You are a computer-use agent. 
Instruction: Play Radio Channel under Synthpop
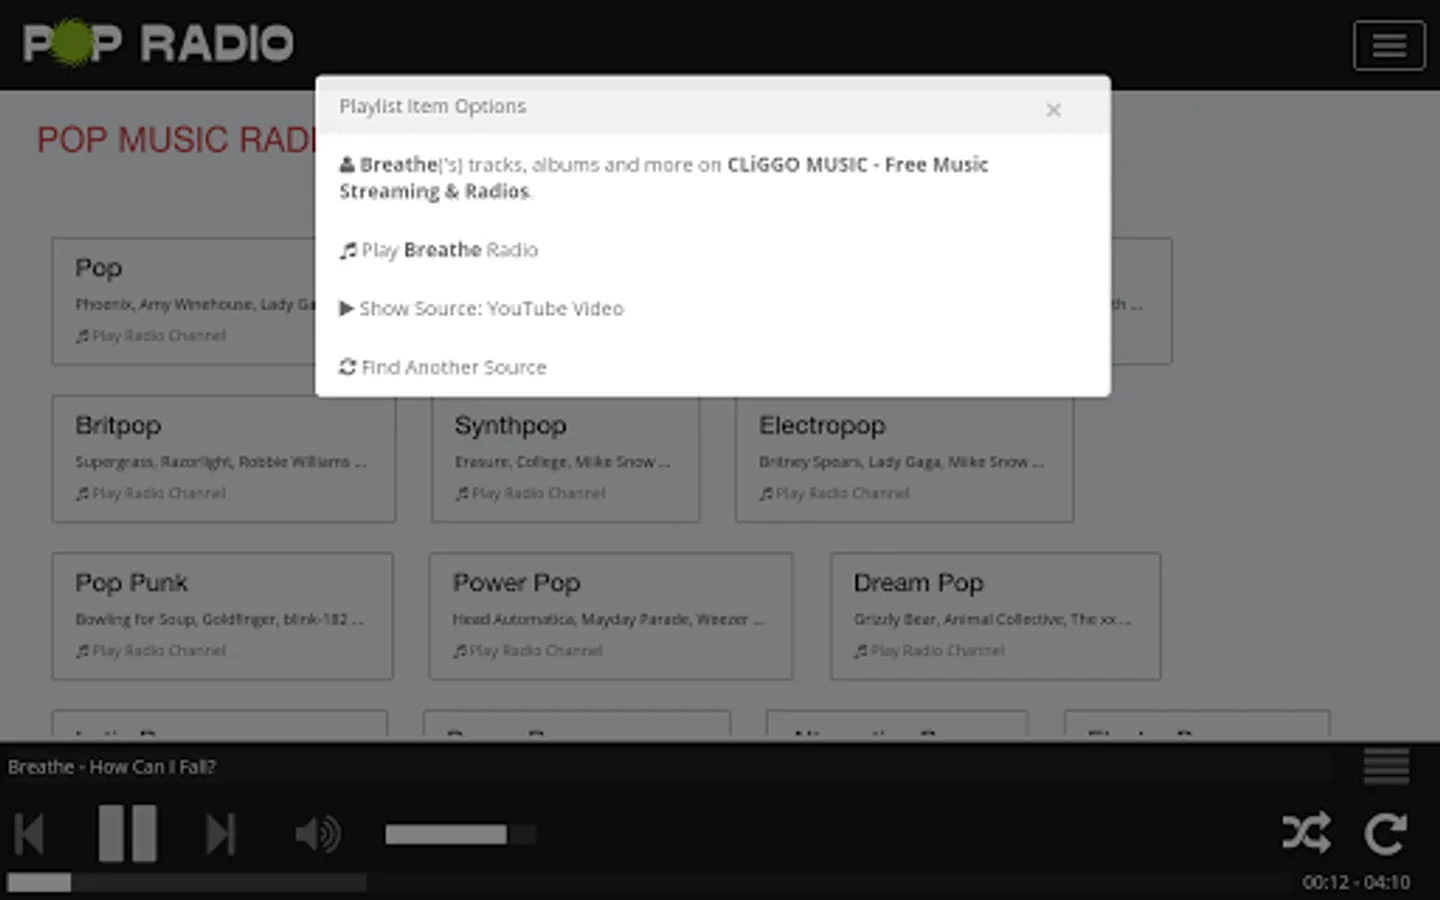531,493
